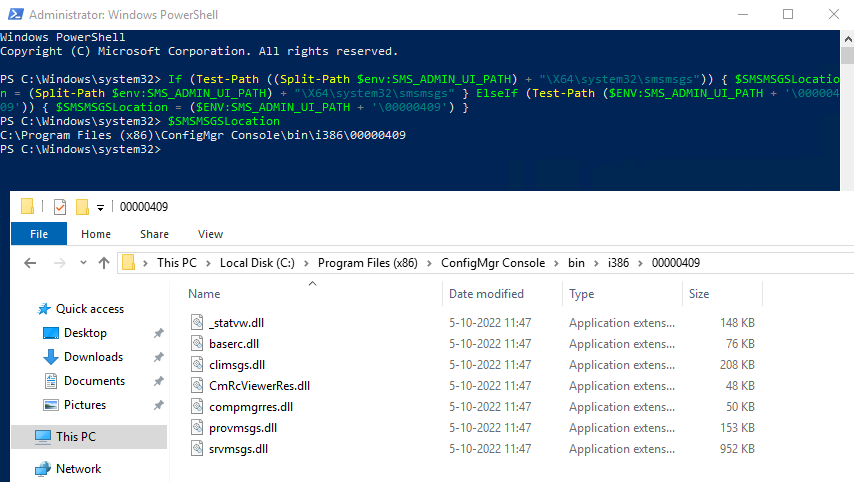Go up one folder level with the up arrow
This screenshot has height=482, width=854.
coord(103,263)
